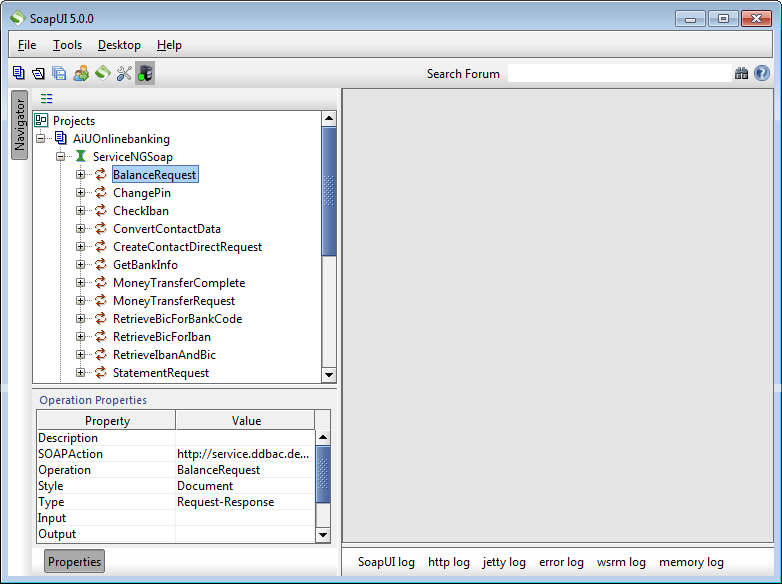Click the SoapUI logo in title bar
Viewport: 782px width, 584px height.
(18, 18)
